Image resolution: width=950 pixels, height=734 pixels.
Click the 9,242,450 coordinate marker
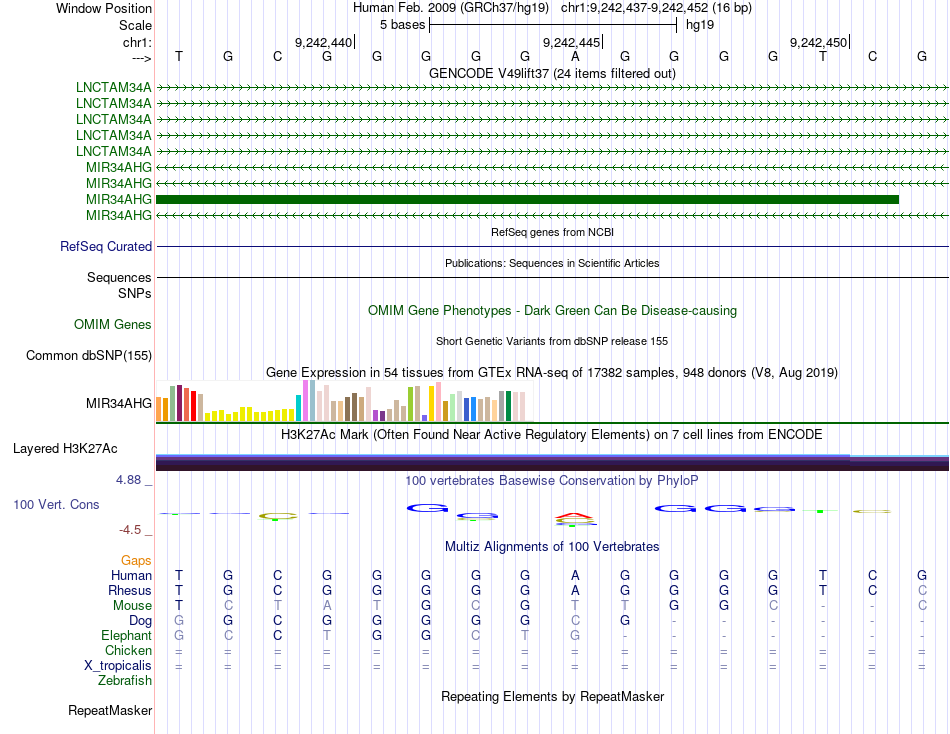818,42
